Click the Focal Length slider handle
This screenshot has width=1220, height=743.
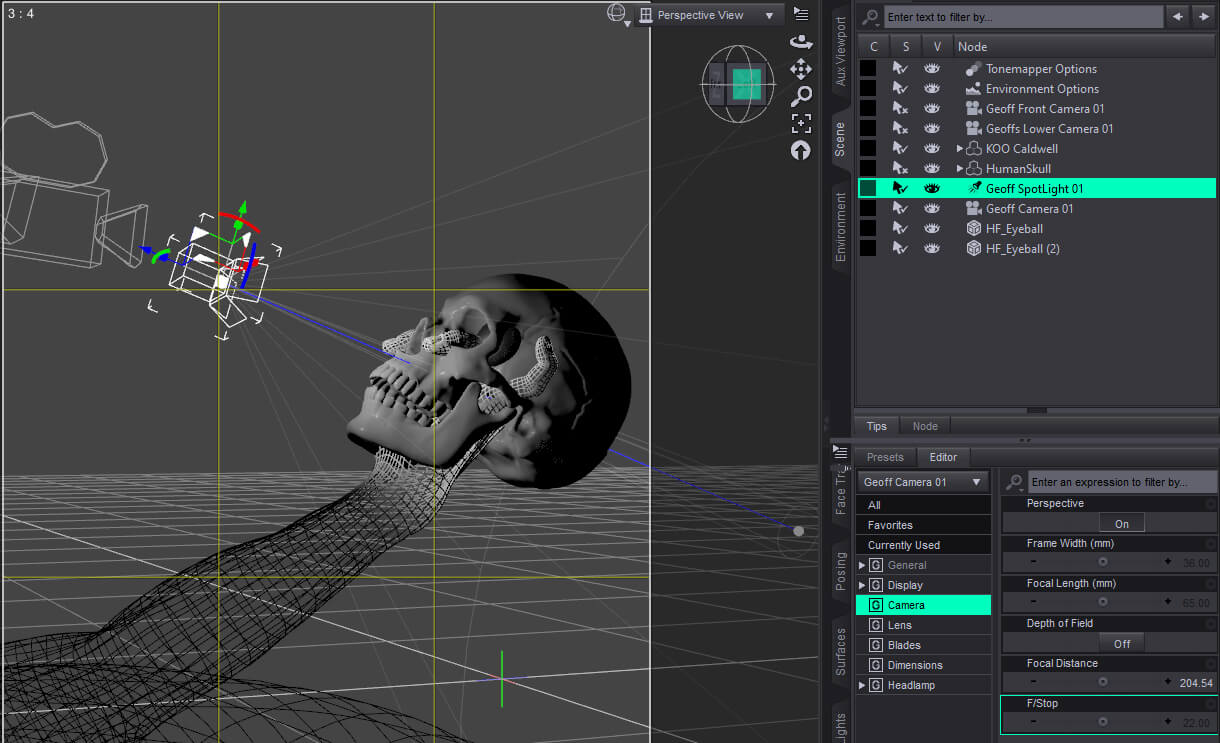tap(1103, 602)
